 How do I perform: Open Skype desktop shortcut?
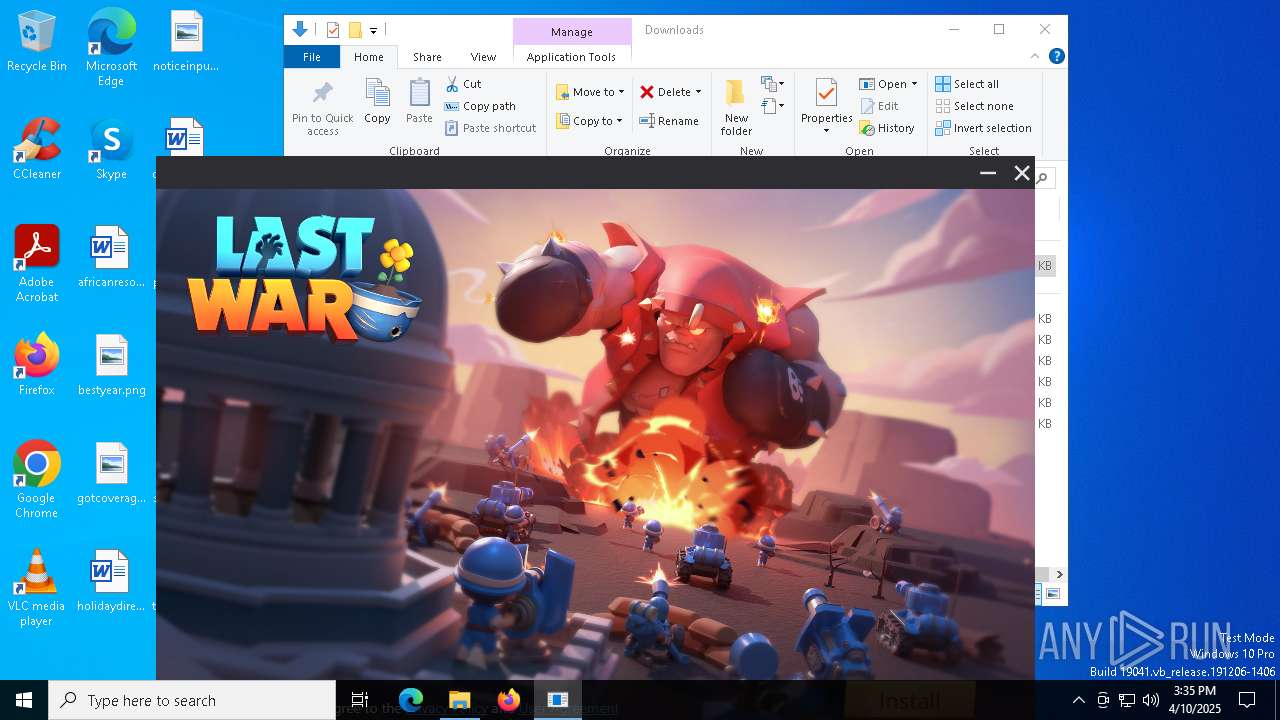point(111,150)
